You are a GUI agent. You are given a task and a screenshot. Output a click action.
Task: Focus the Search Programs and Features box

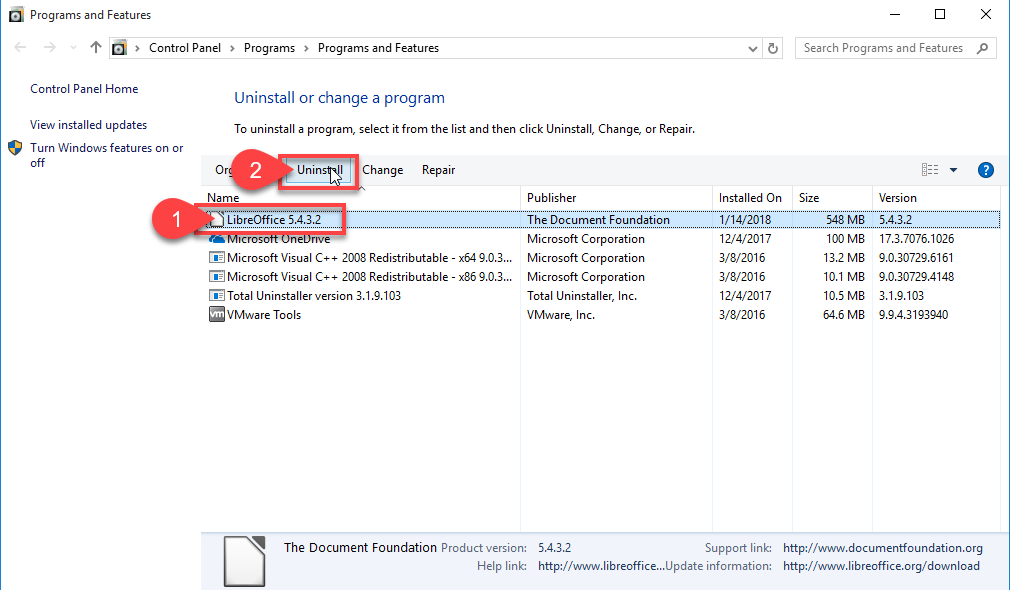click(x=895, y=48)
